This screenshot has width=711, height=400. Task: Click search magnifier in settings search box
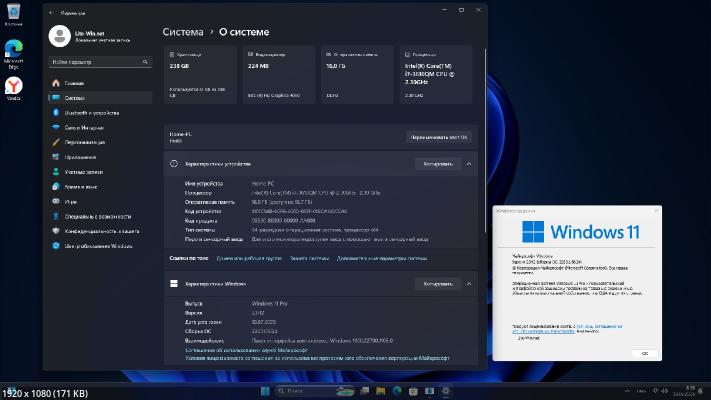tap(145, 62)
